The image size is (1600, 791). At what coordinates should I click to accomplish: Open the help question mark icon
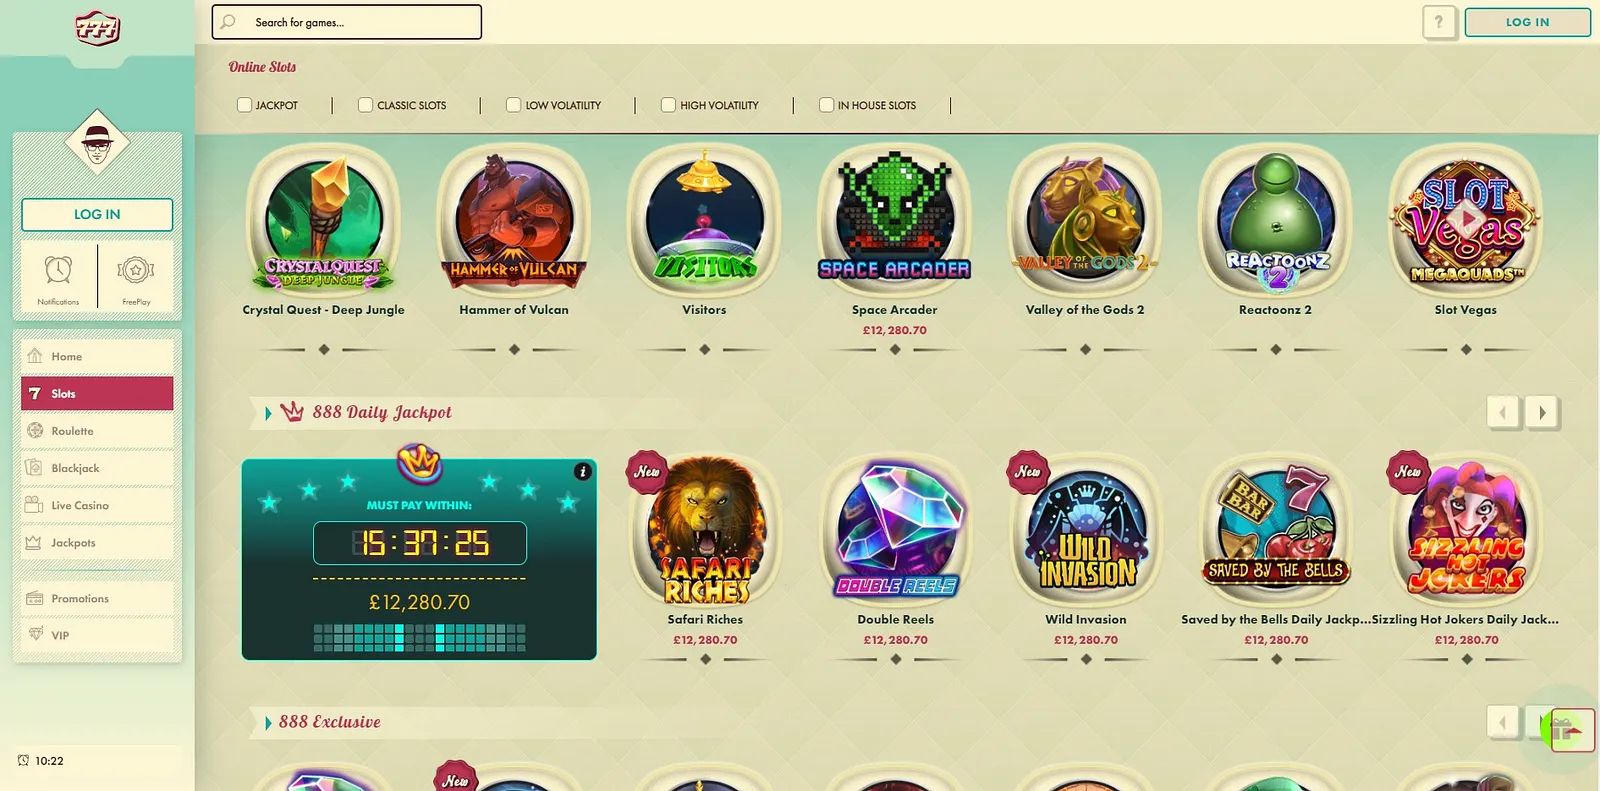tap(1439, 22)
